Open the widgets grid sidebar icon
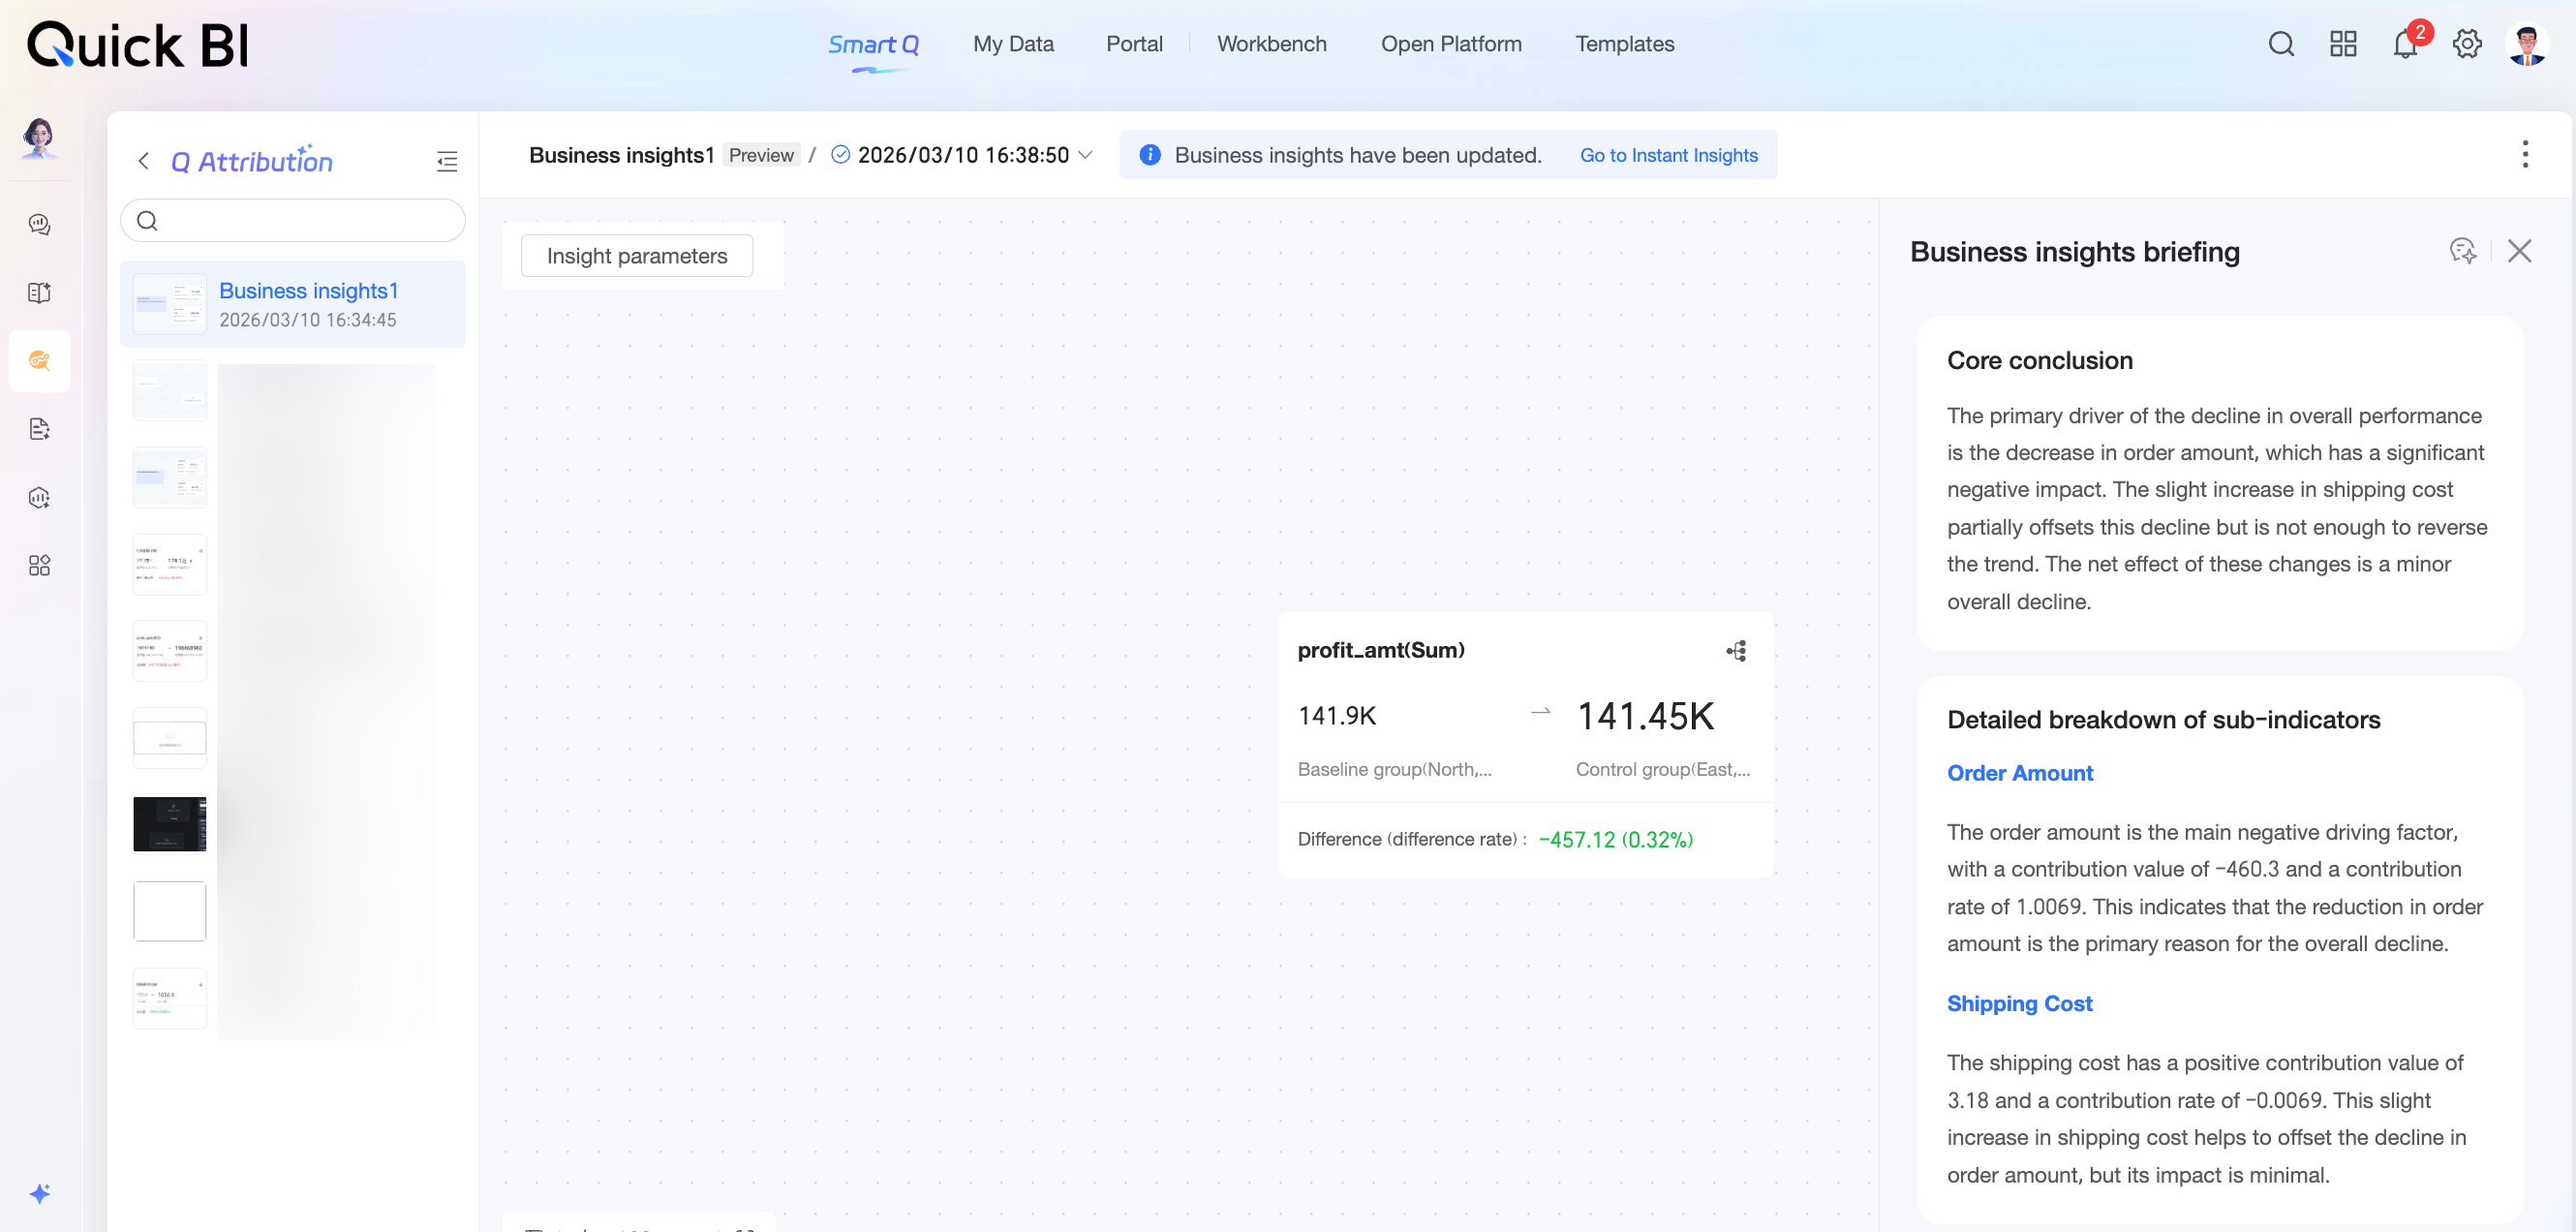Screen dimensions: 2576x1232 [39, 565]
